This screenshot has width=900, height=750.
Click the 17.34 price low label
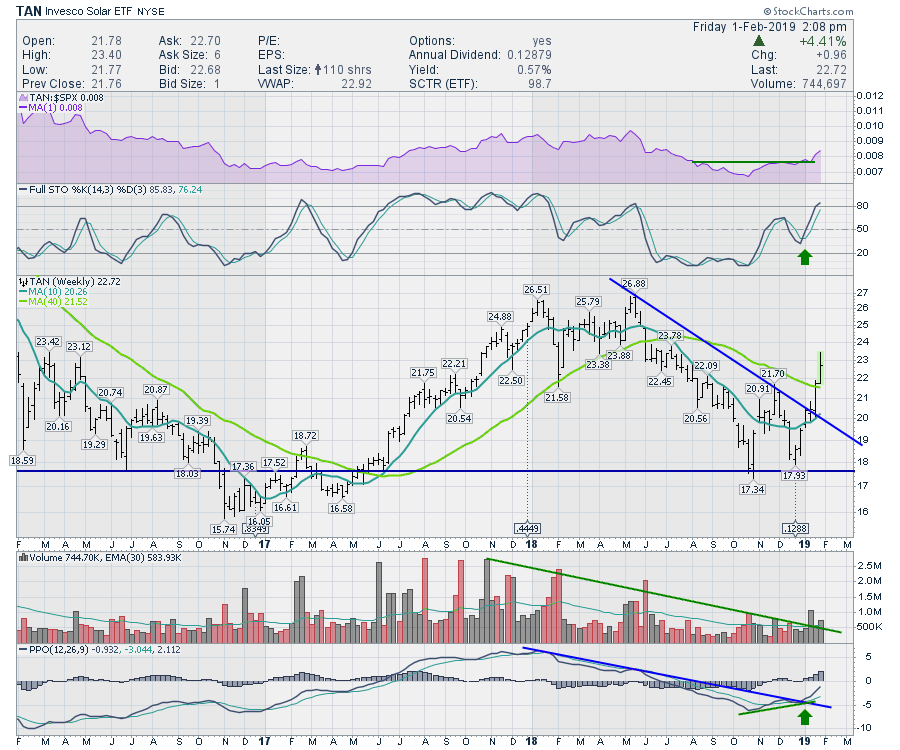click(x=752, y=489)
